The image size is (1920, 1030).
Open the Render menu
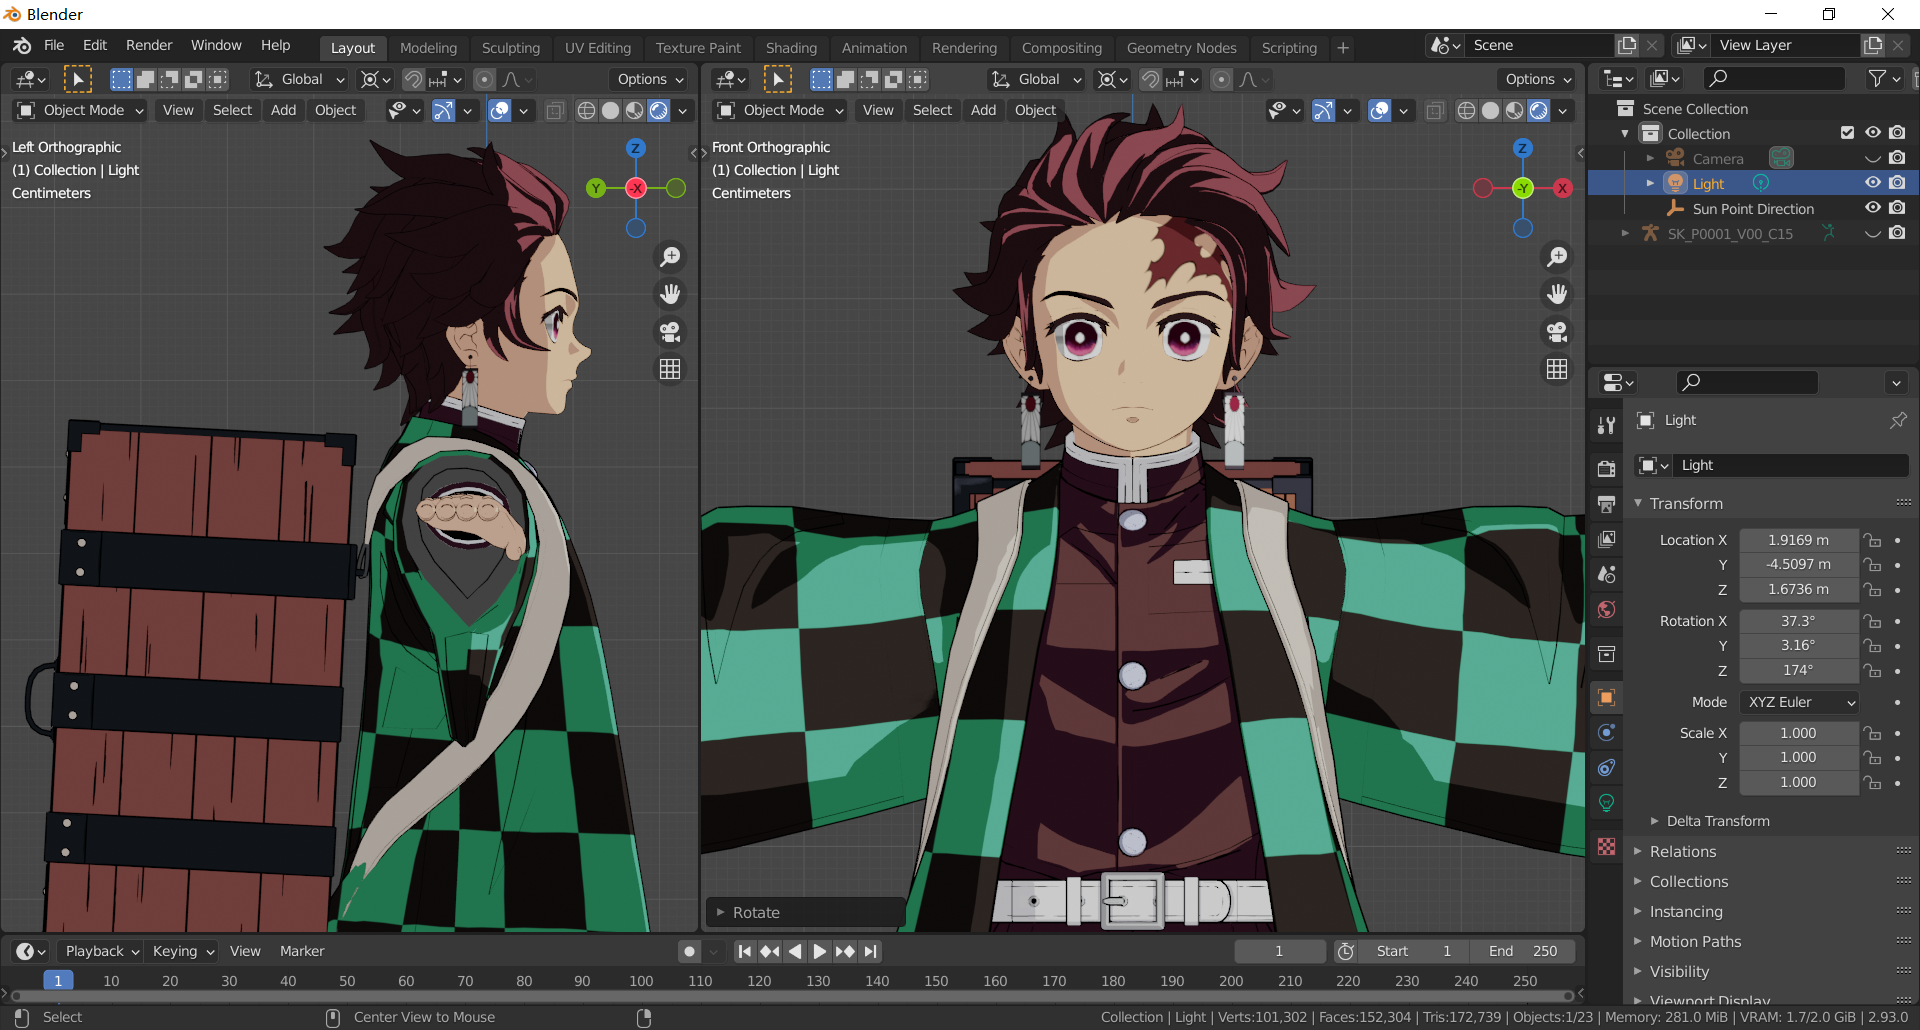pyautogui.click(x=149, y=45)
